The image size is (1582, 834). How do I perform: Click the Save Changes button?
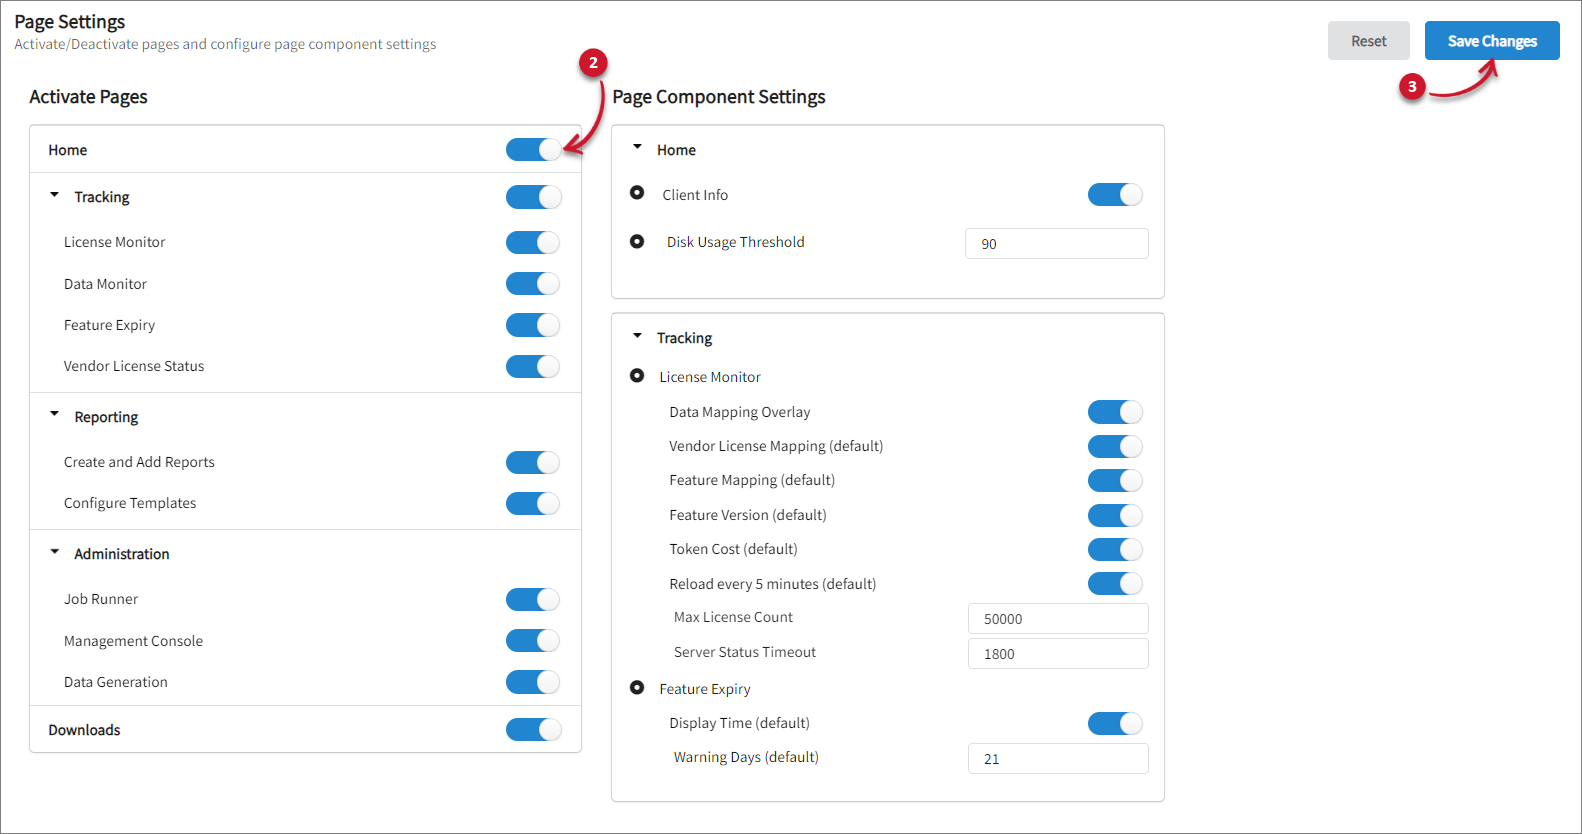click(1491, 41)
